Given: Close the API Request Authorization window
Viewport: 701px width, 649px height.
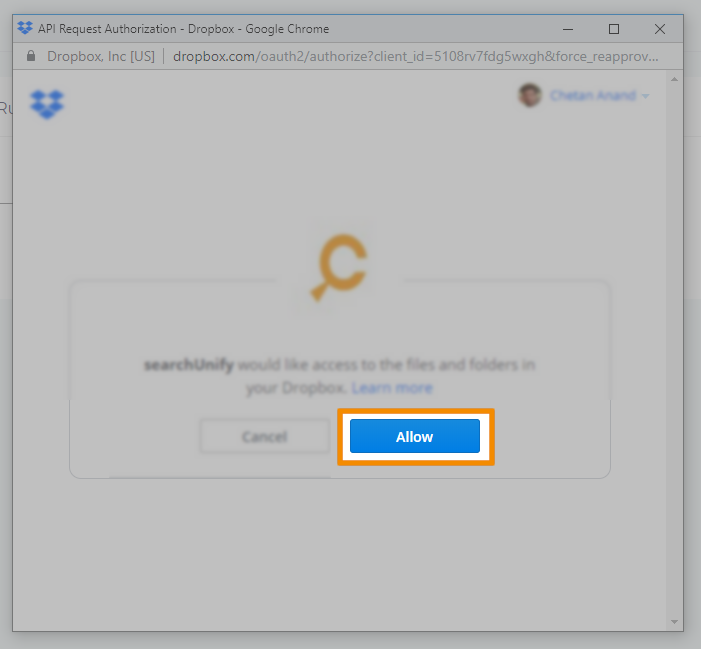Looking at the screenshot, I should [659, 29].
